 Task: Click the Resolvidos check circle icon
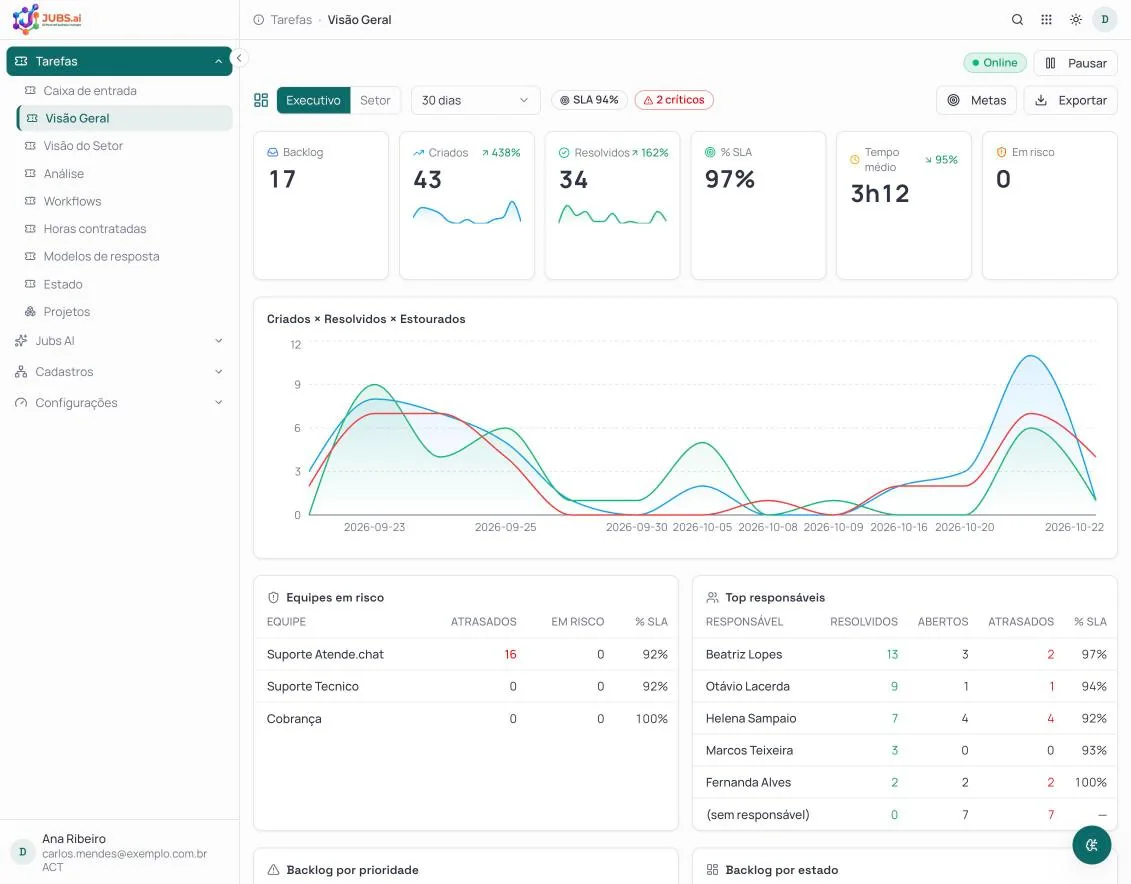tap(564, 153)
